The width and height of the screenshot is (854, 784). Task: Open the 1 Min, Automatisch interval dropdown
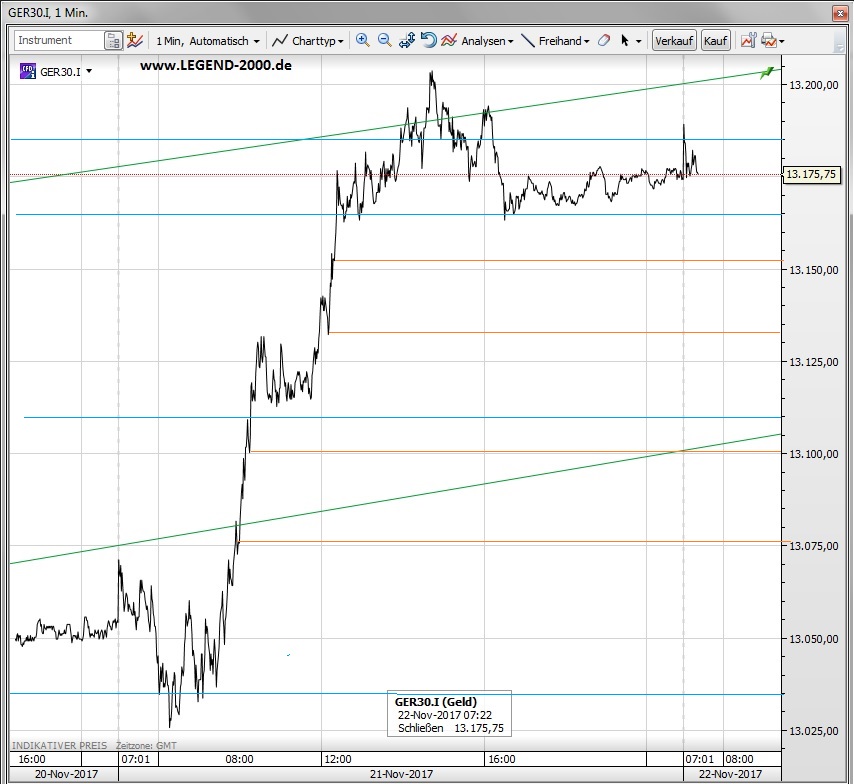coord(208,41)
